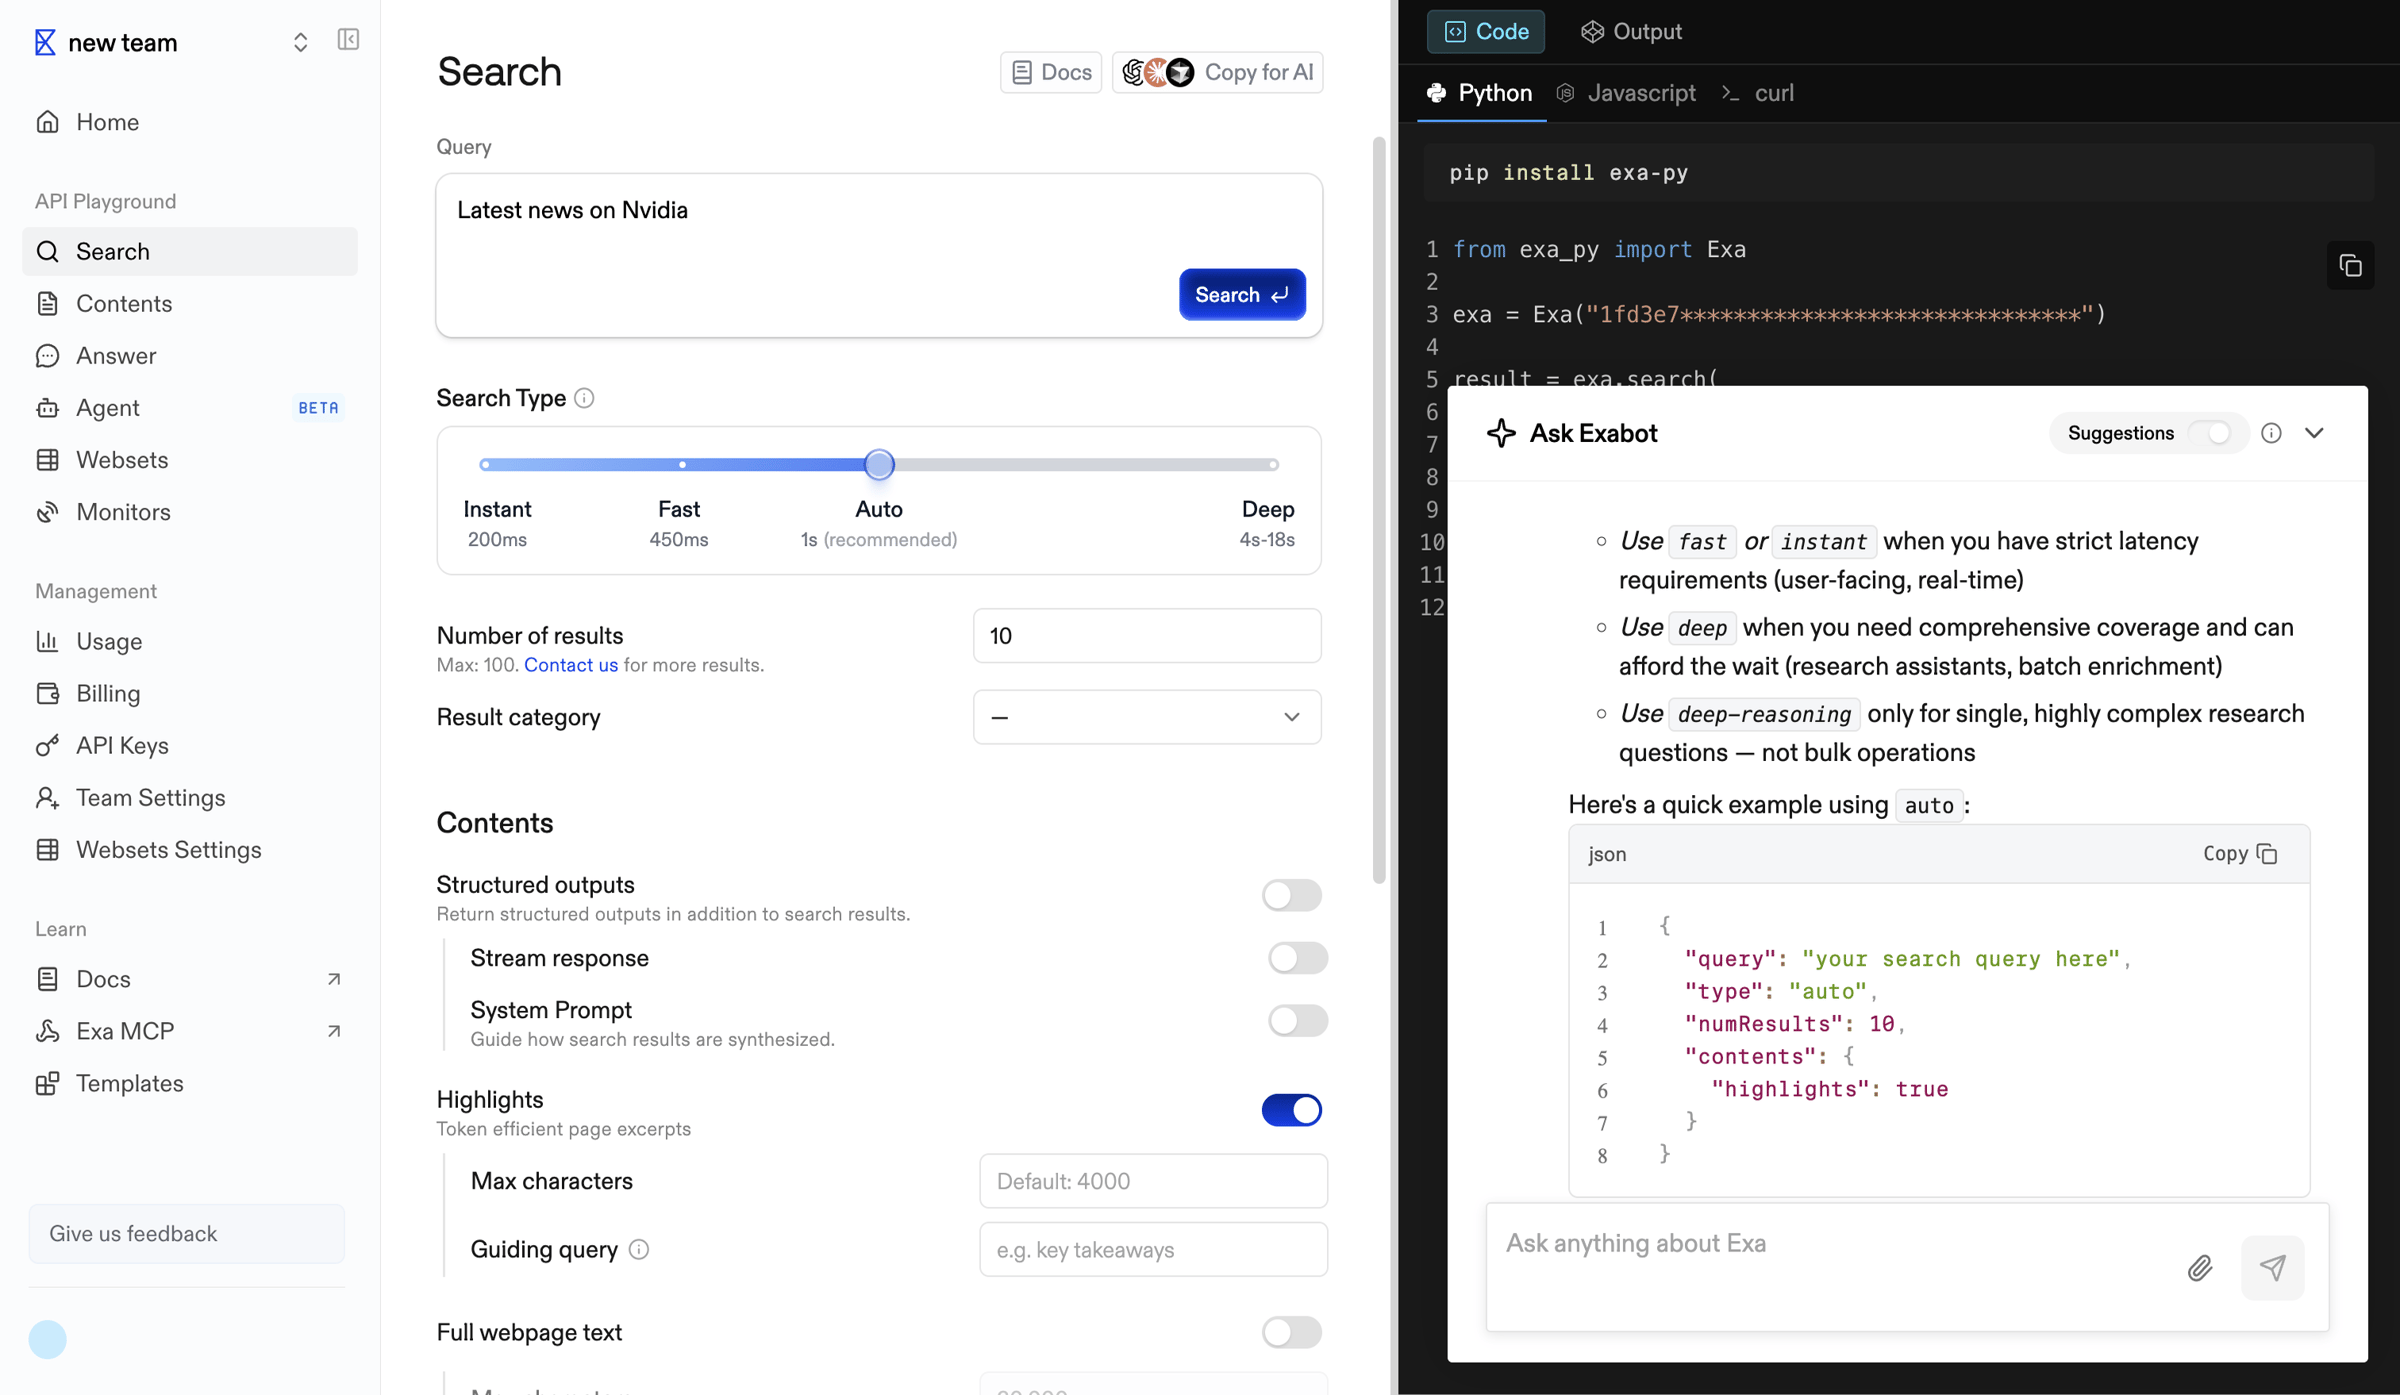
Task: Collapse the sidebar with the panel icon
Action: (x=348, y=40)
